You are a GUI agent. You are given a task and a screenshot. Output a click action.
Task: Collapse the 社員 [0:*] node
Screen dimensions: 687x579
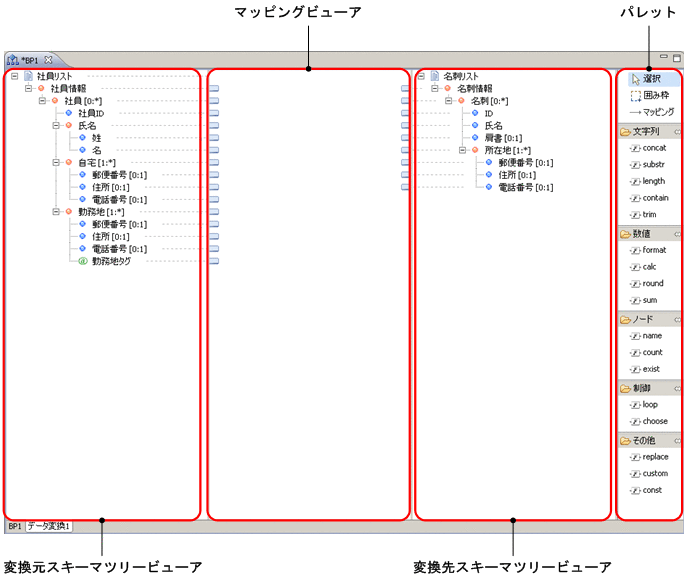42,101
